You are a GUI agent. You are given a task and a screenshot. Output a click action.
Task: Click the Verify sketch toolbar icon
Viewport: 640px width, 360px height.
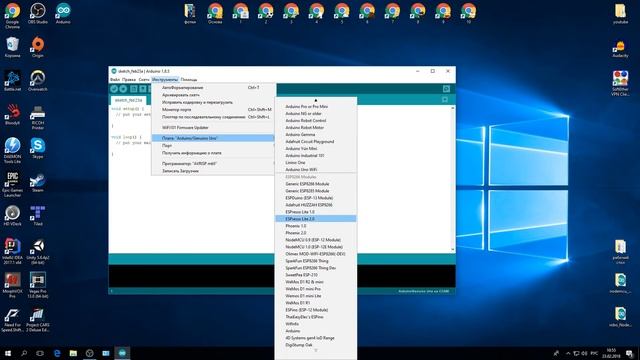coord(114,89)
